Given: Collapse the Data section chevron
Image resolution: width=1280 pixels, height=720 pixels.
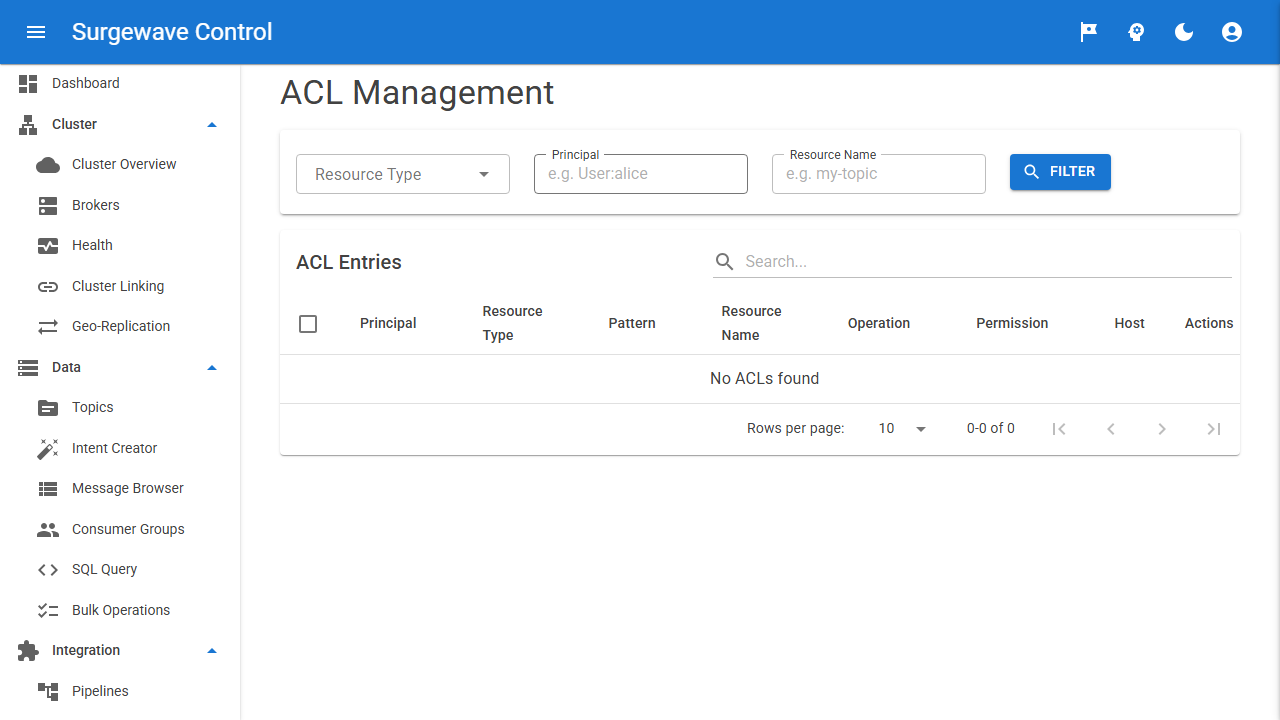Looking at the screenshot, I should (x=211, y=367).
